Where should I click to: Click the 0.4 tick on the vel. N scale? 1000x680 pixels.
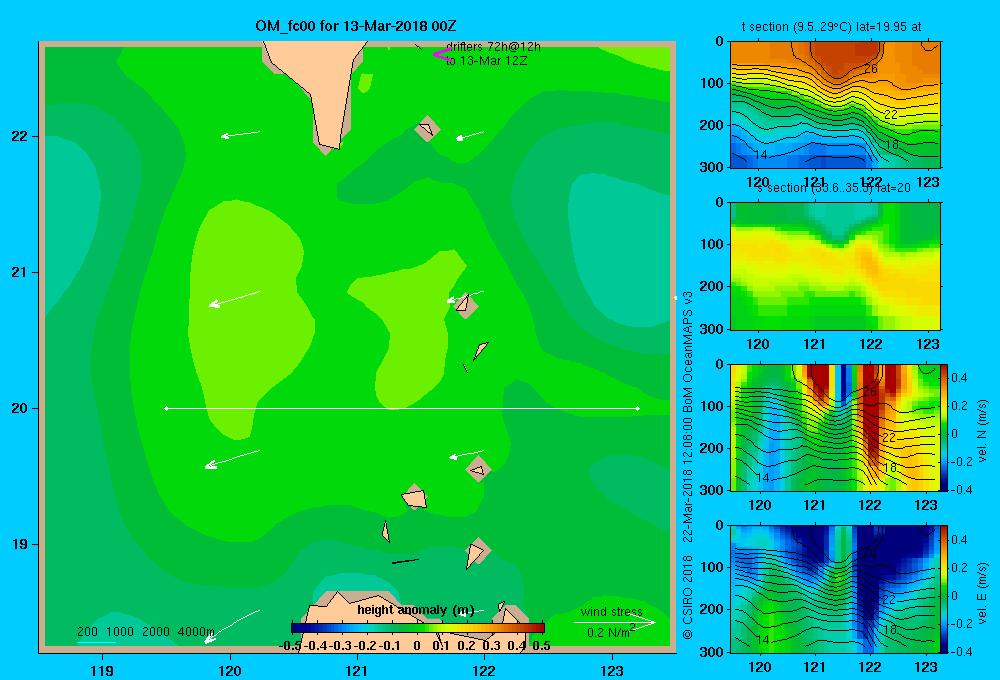click(x=959, y=378)
